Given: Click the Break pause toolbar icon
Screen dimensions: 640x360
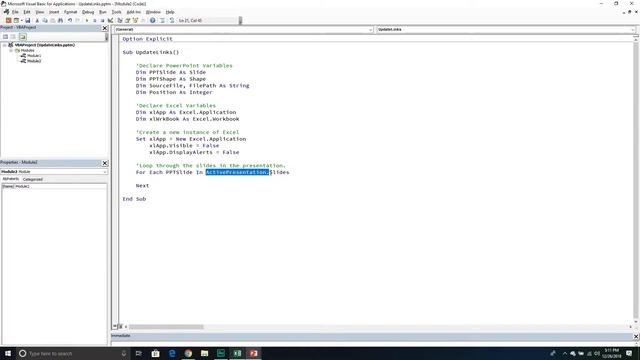Looking at the screenshot, I should pos(95,20).
